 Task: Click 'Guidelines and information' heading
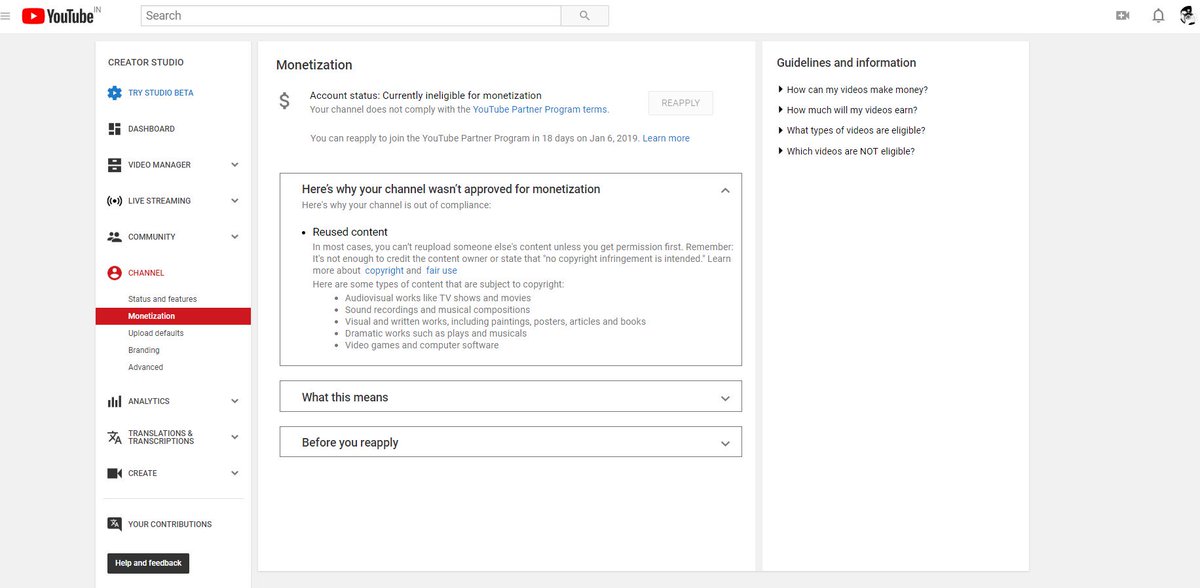click(x=846, y=63)
